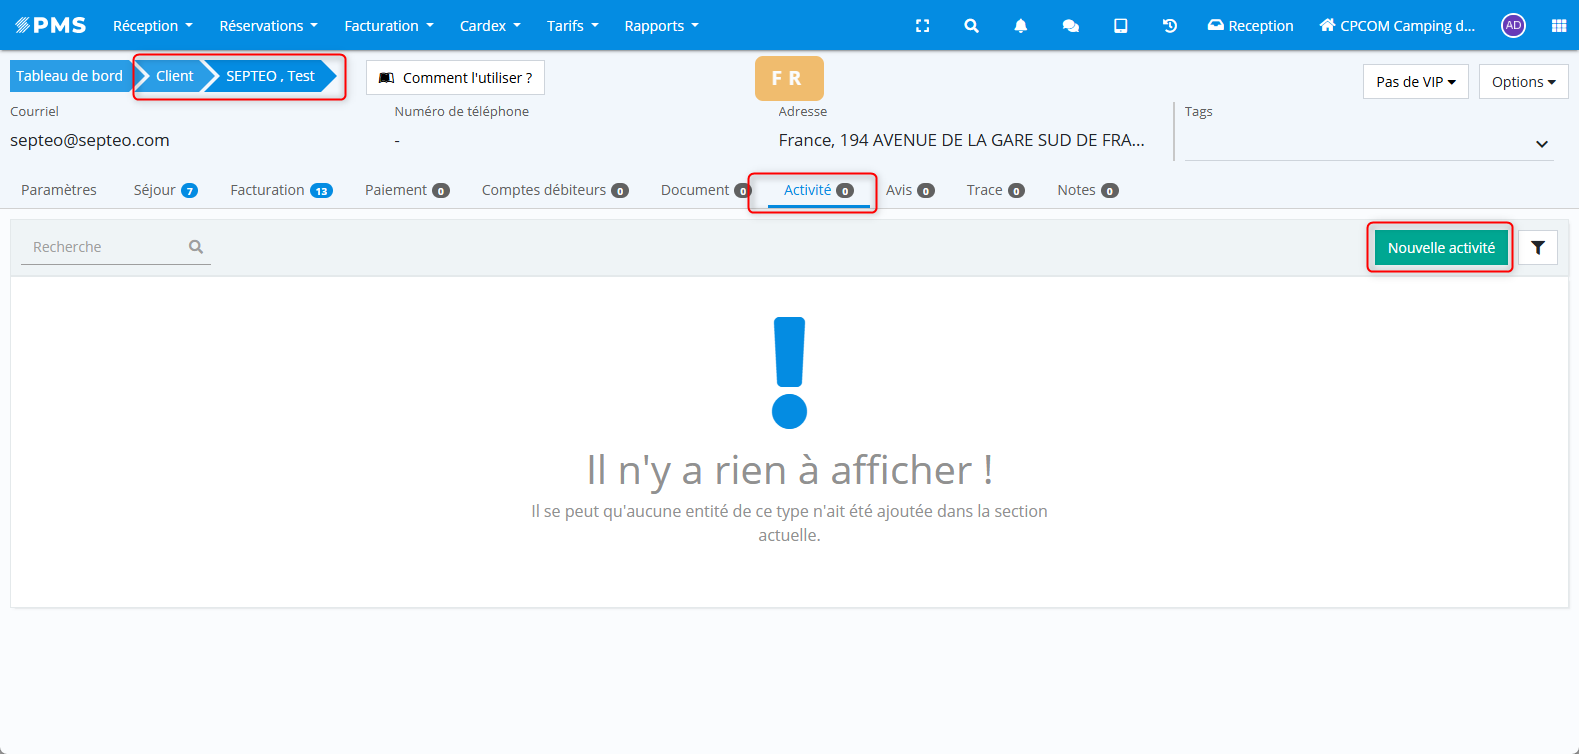Screen dimensions: 1579x754
Task: Switch to the Facturation tab
Action: click(x=280, y=190)
